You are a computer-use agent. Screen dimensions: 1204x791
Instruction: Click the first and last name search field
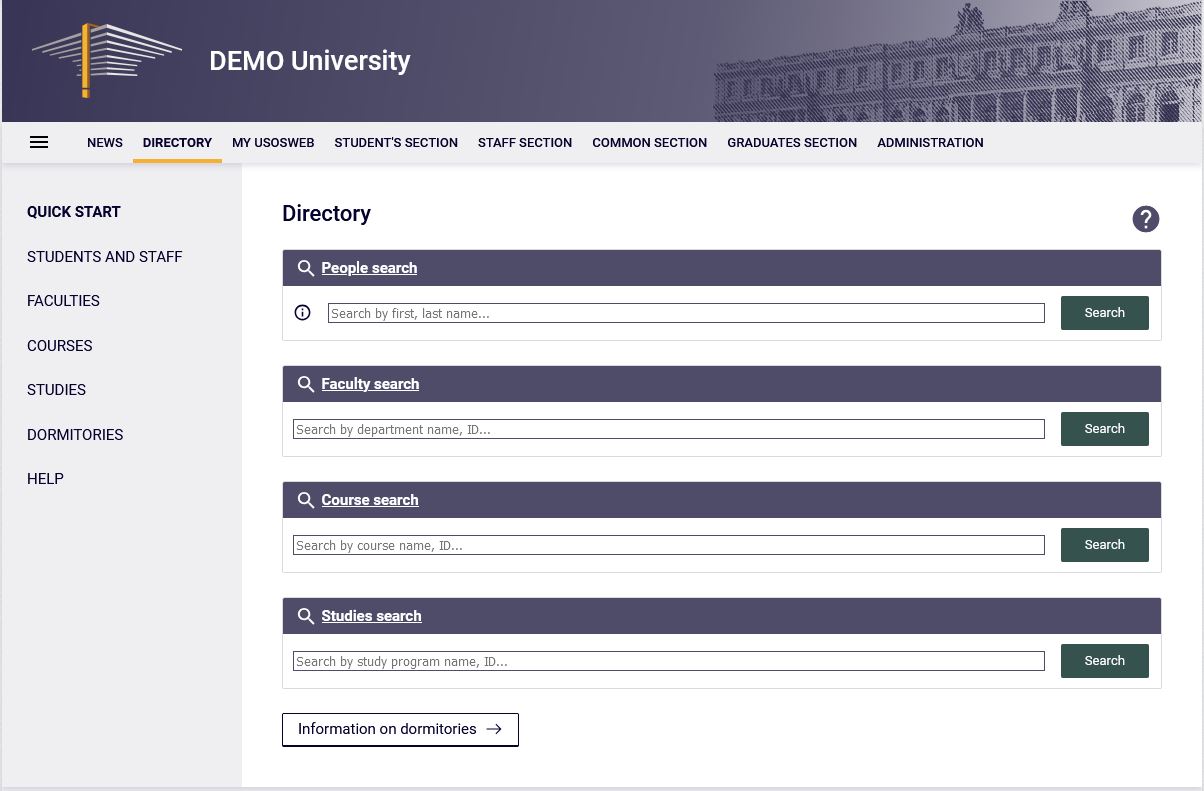point(686,312)
